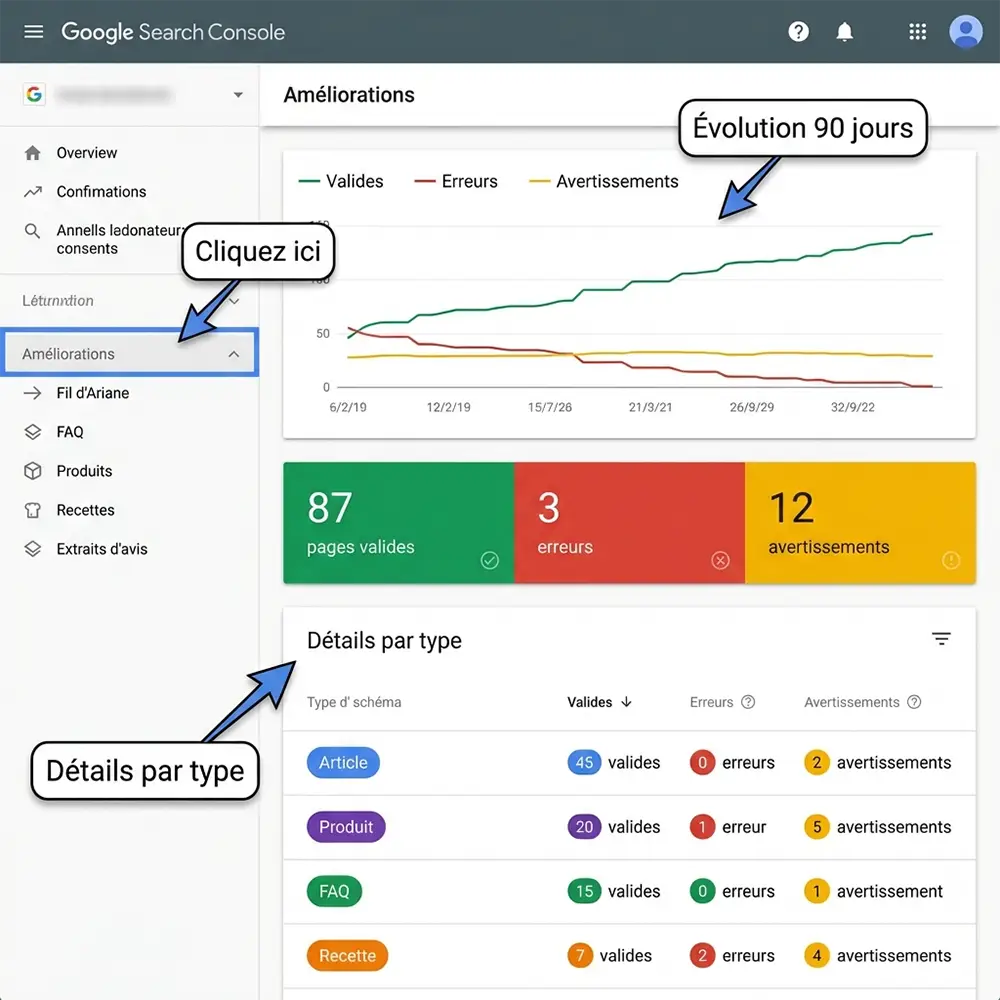The image size is (1000, 1000).
Task: Open the navigation hamburger menu
Action: (33, 31)
